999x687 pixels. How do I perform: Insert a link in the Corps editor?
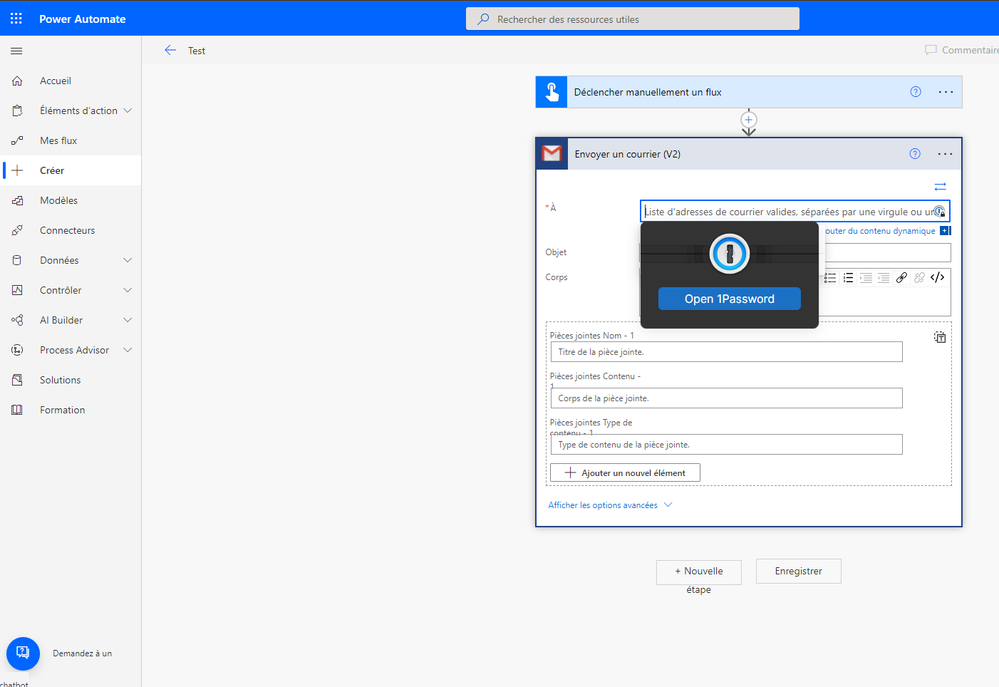[x=901, y=278]
